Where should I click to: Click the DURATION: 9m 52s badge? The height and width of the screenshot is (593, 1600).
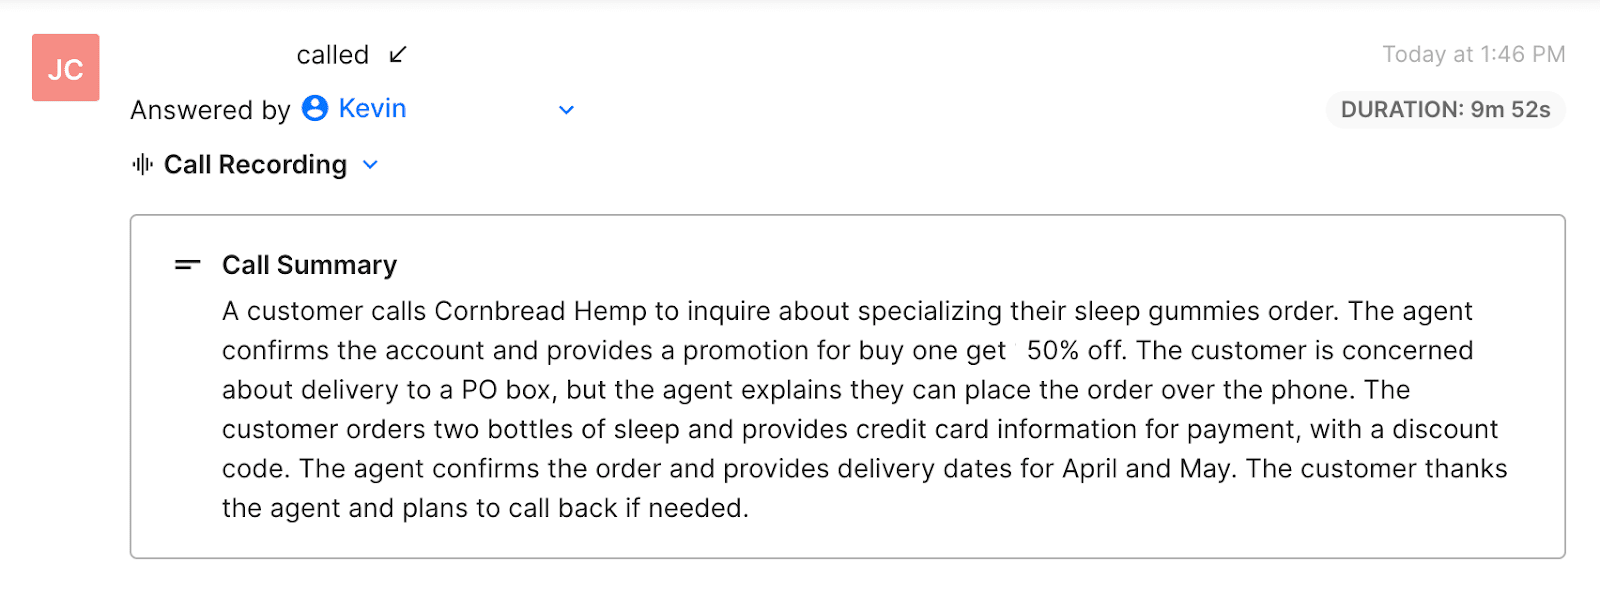tap(1444, 110)
